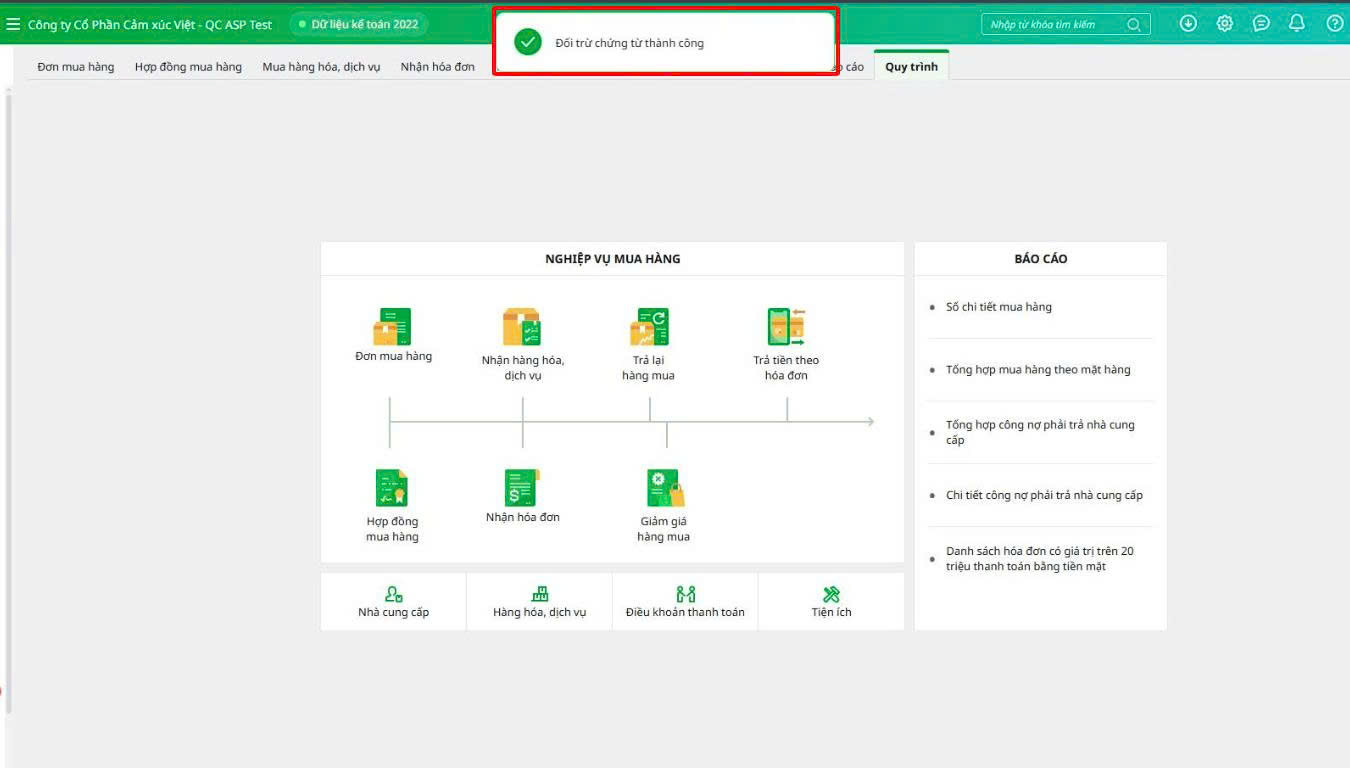Open the Mua hàng hóa, dịch vụ tab

pyautogui.click(x=321, y=67)
